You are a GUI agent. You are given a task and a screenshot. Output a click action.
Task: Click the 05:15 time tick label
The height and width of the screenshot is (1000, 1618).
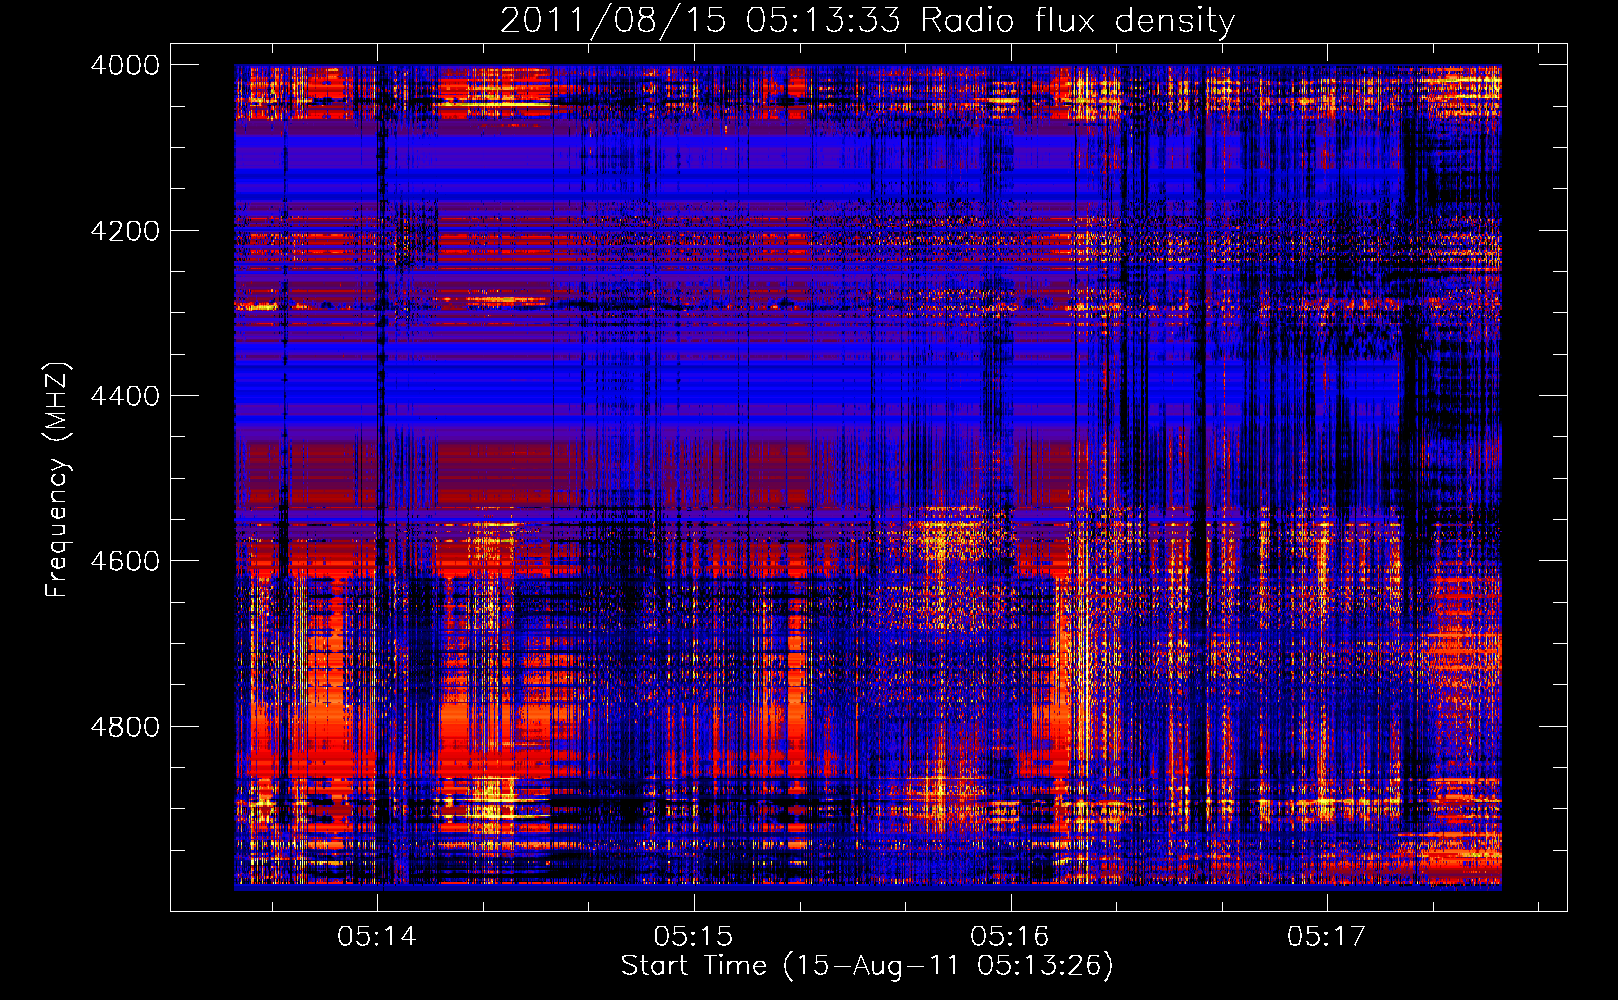click(x=693, y=937)
